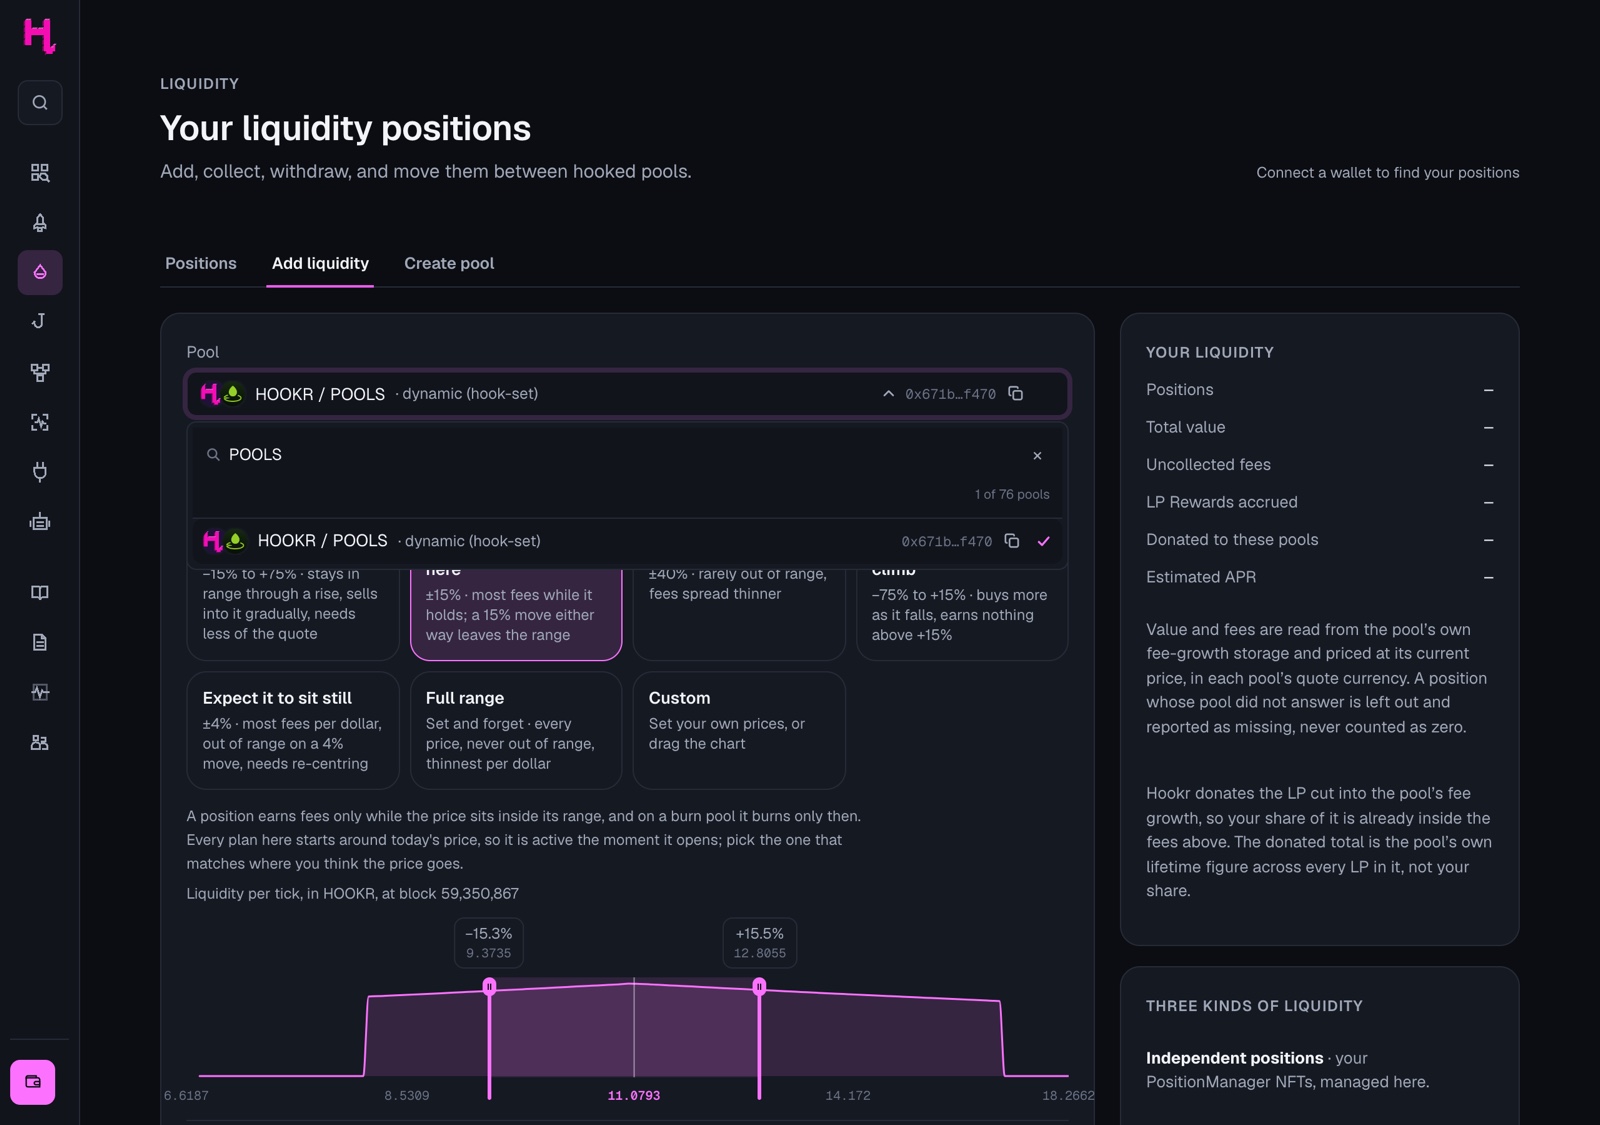
Task: Click the 0x671b…f470 address in pool selector
Action: click(x=950, y=394)
